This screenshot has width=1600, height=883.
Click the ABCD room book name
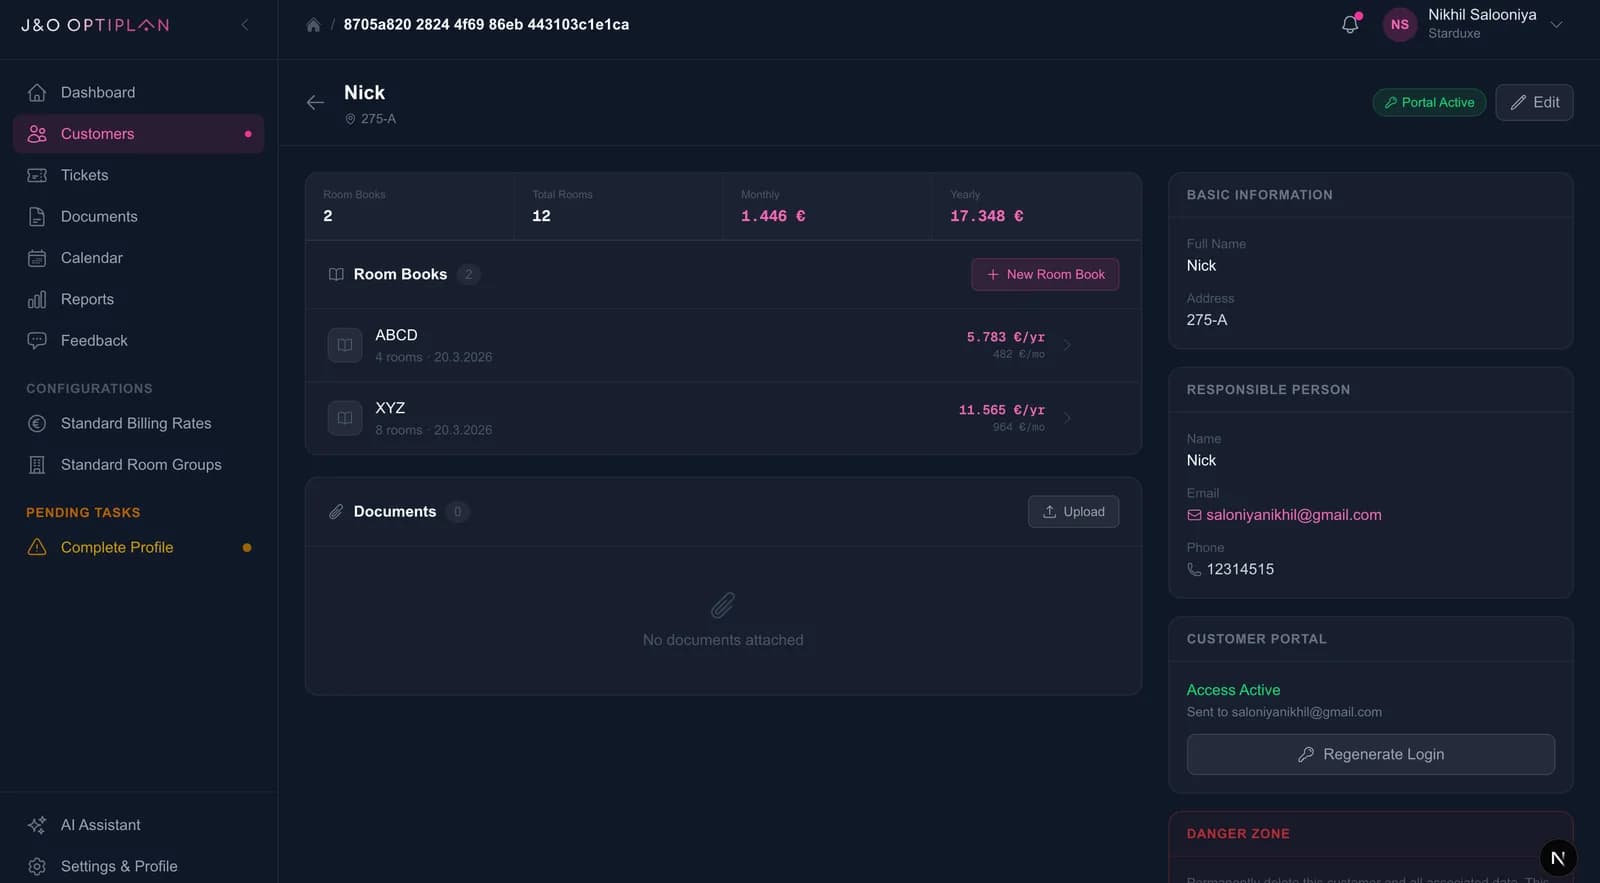pyautogui.click(x=396, y=335)
